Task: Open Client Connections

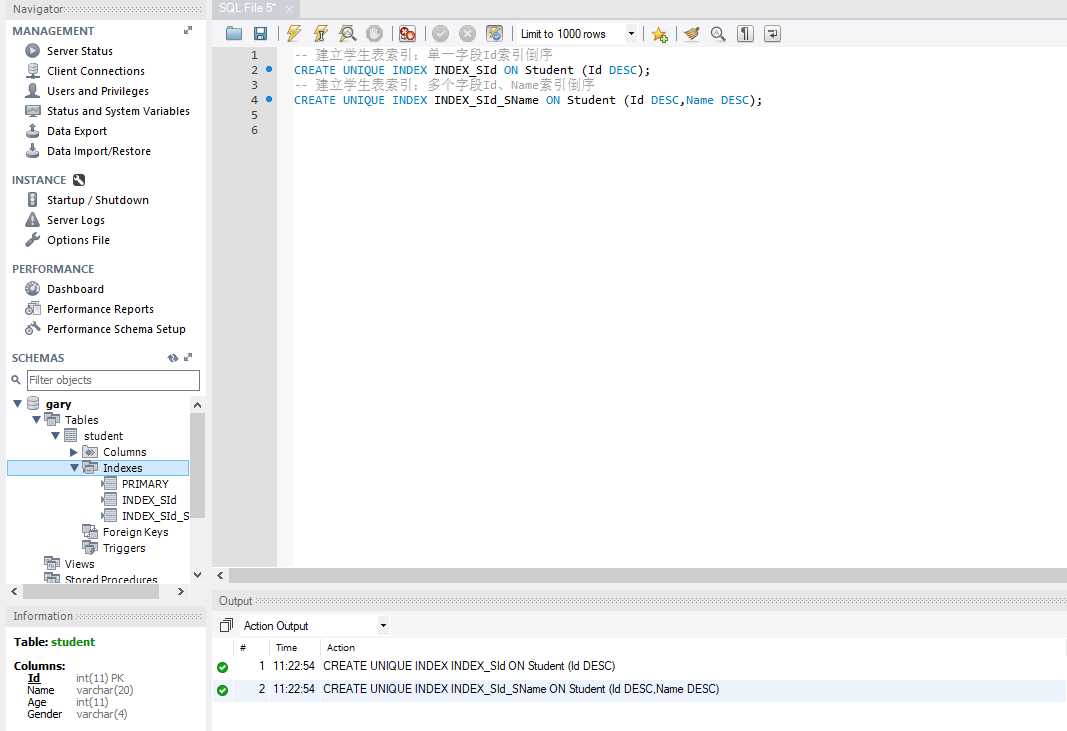Action: pos(95,71)
